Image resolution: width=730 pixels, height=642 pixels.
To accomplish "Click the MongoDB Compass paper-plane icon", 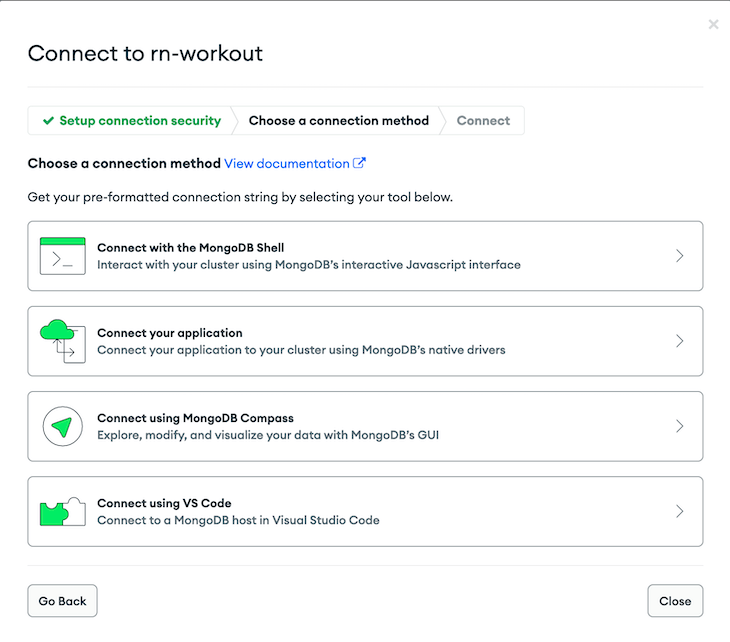I will point(63,426).
